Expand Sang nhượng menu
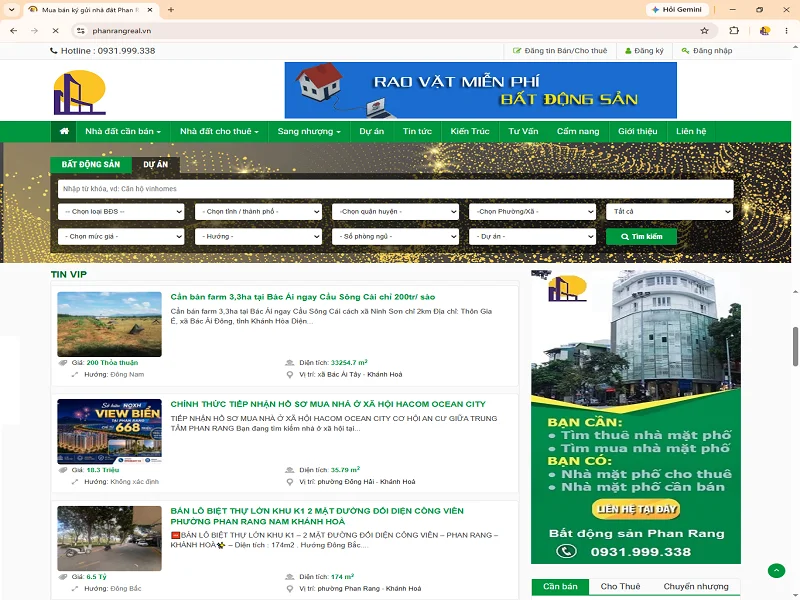Viewport: 800px width, 600px height. [309, 132]
